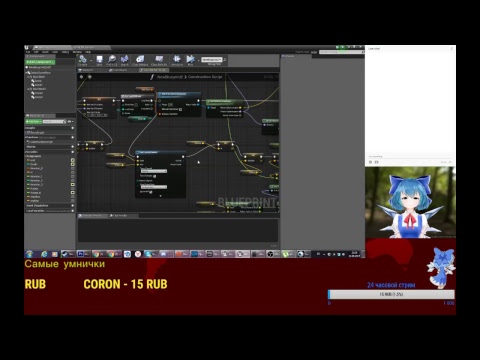Click the emoji icon in the chat window
Image resolution: width=480 pixels, height=360 pixels.
[x=370, y=162]
